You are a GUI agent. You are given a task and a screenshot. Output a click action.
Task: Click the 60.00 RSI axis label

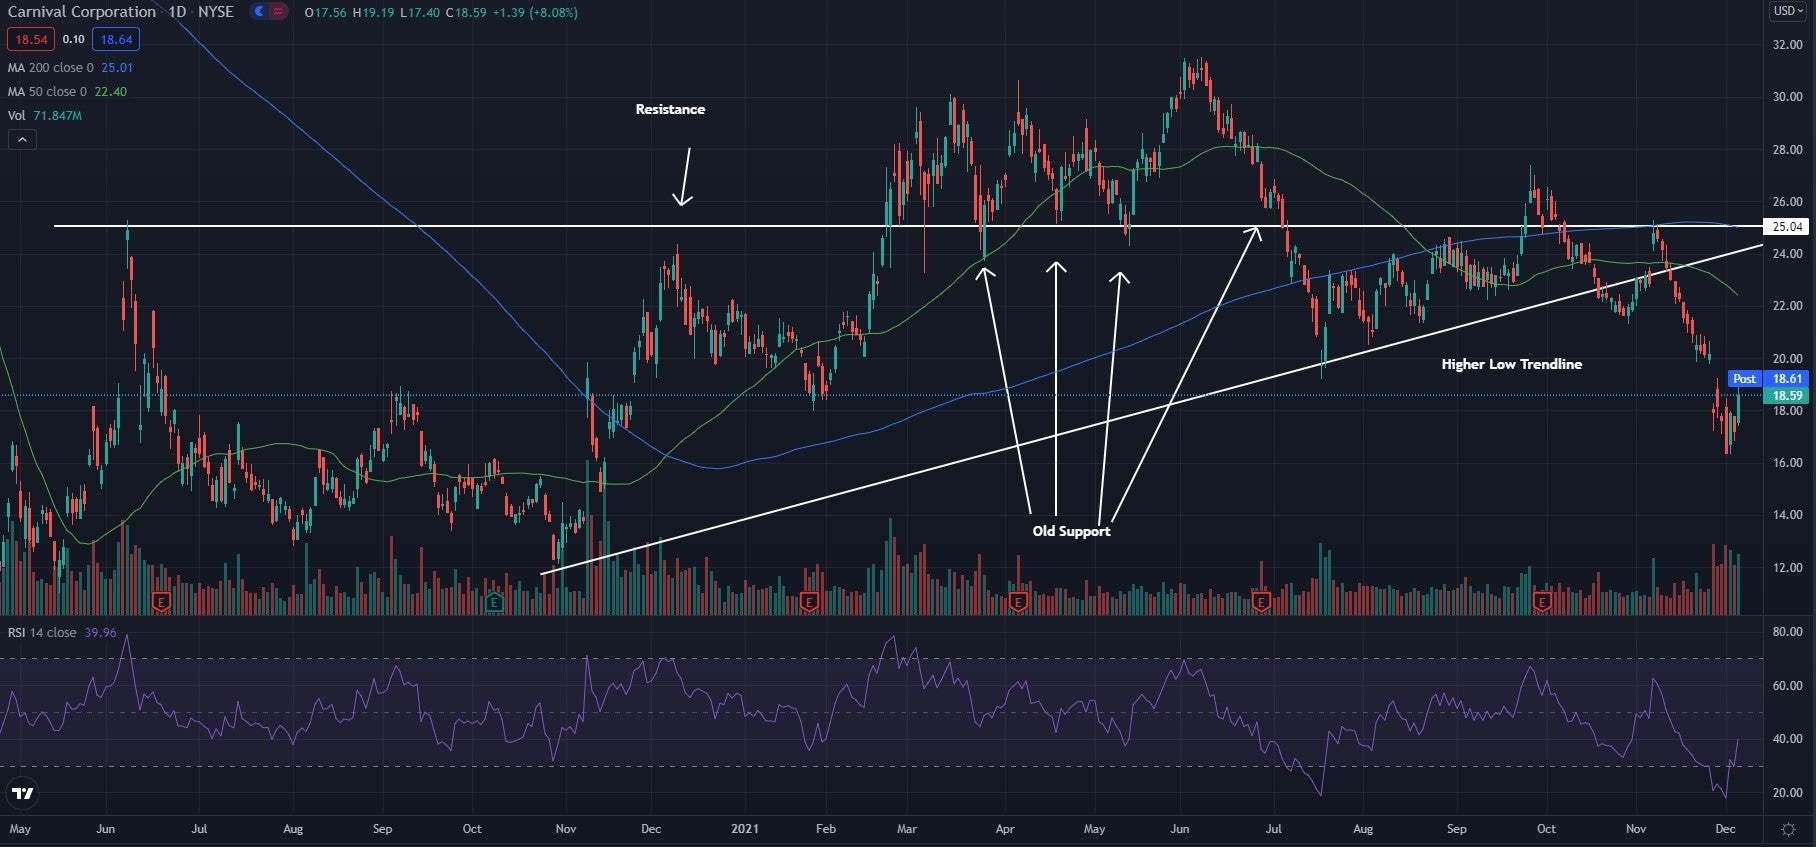[x=1787, y=686]
